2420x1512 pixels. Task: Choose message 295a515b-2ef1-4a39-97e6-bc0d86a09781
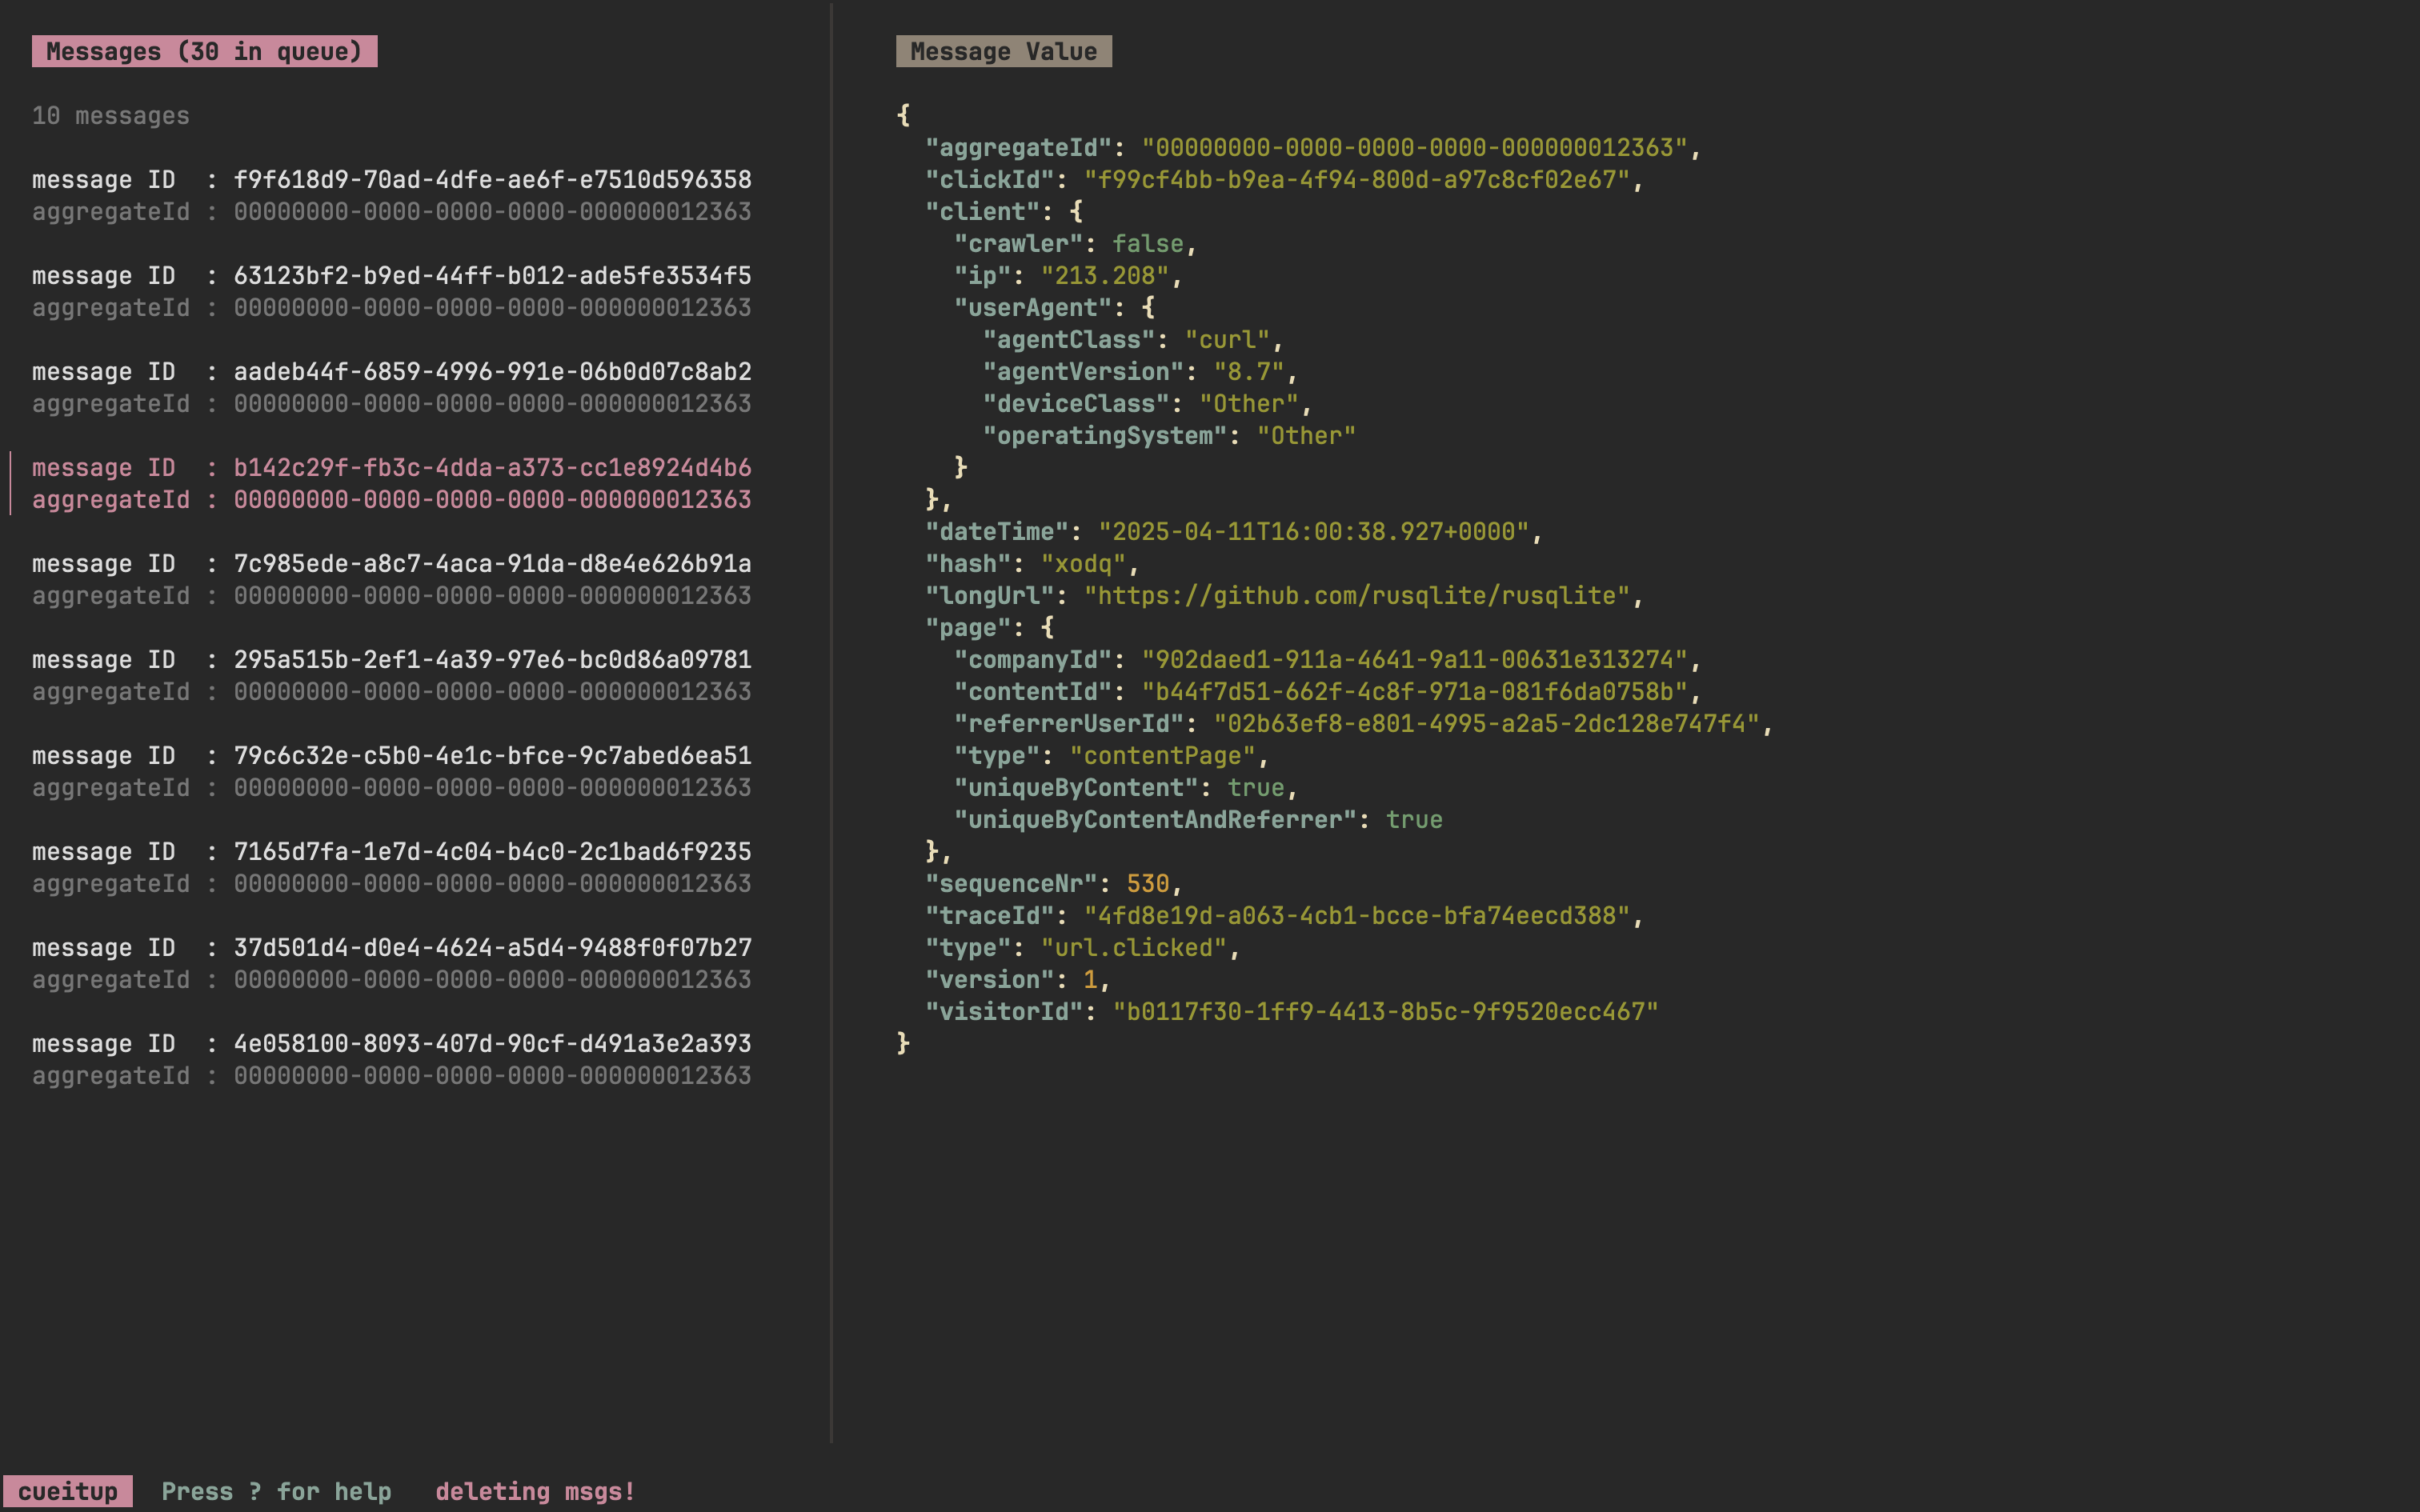click(491, 660)
